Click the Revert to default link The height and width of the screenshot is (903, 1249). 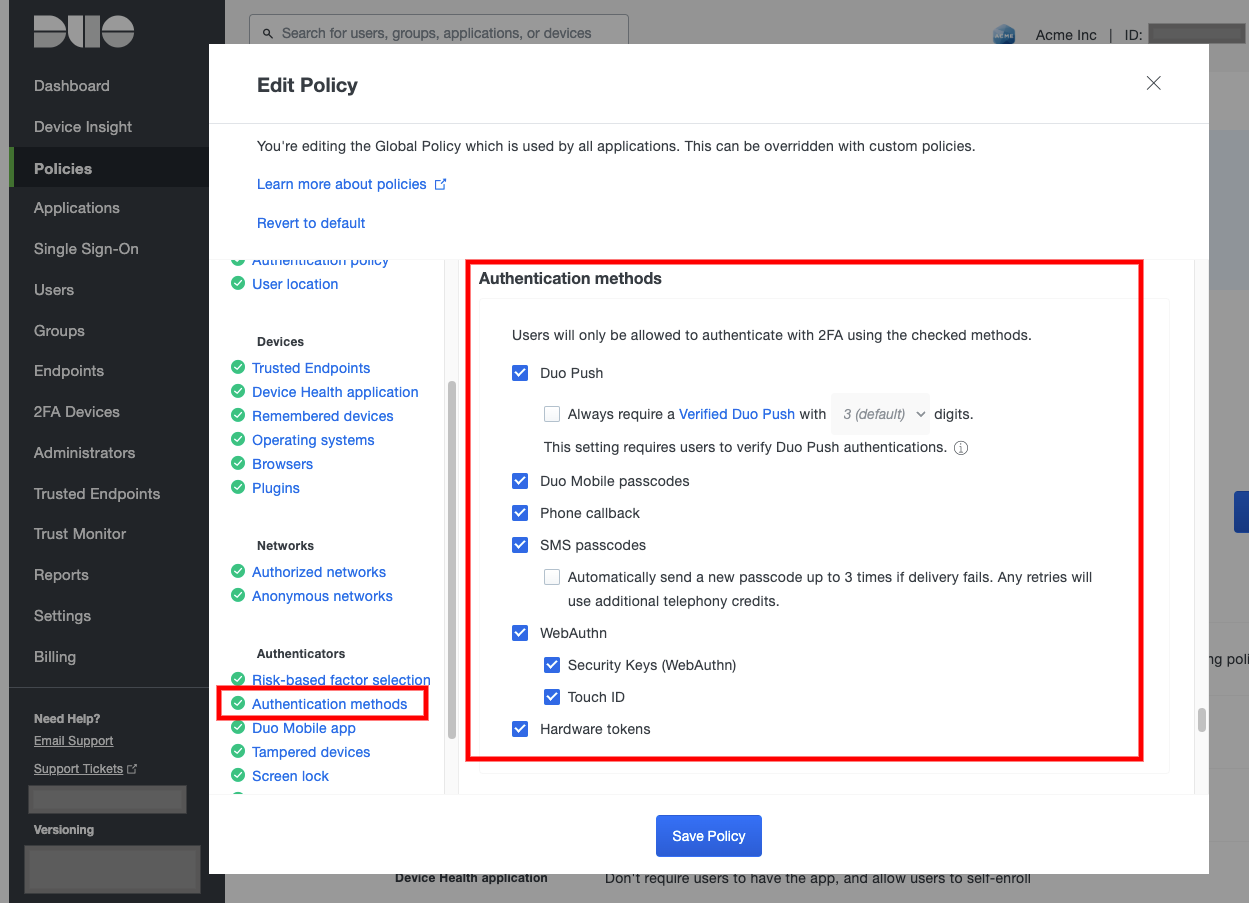[311, 223]
